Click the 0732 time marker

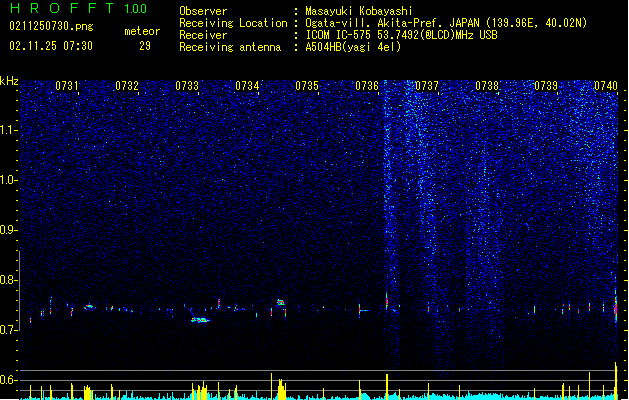coord(127,86)
